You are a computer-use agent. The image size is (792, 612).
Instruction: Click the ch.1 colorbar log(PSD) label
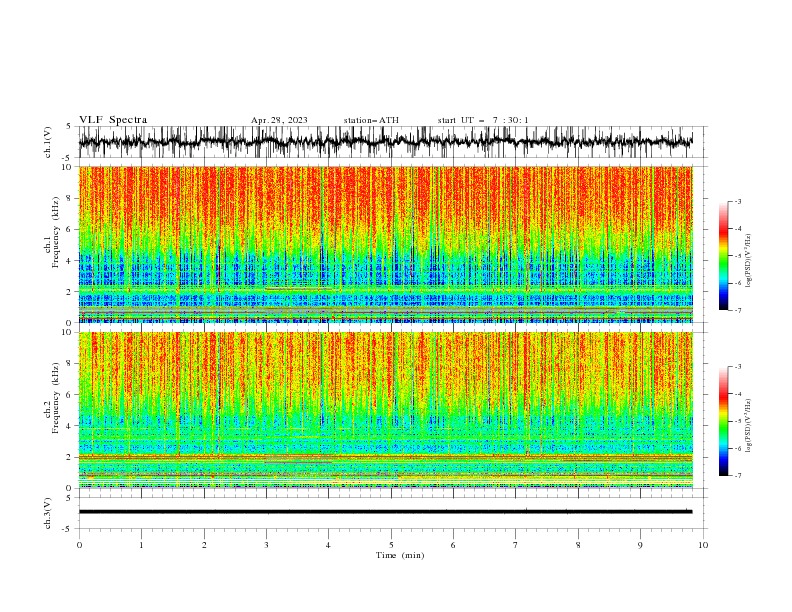pyautogui.click(x=749, y=261)
